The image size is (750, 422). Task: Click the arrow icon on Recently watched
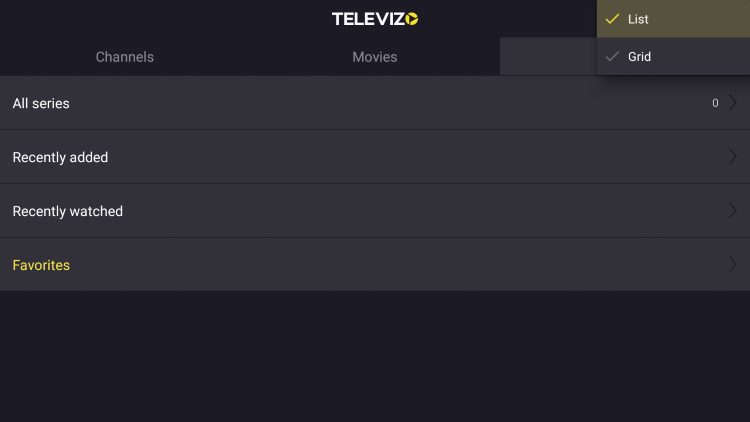pos(732,211)
